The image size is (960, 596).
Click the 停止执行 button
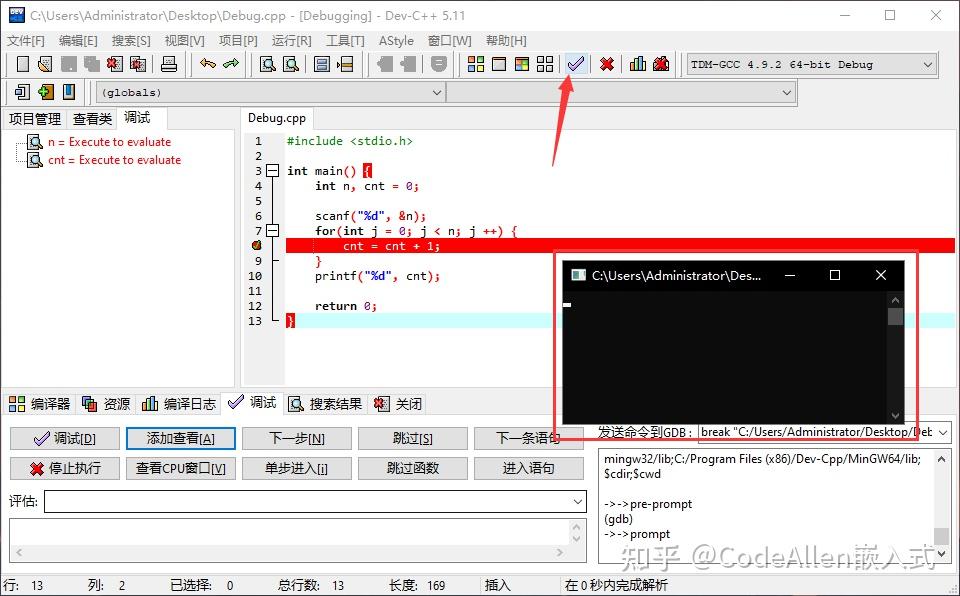click(65, 469)
